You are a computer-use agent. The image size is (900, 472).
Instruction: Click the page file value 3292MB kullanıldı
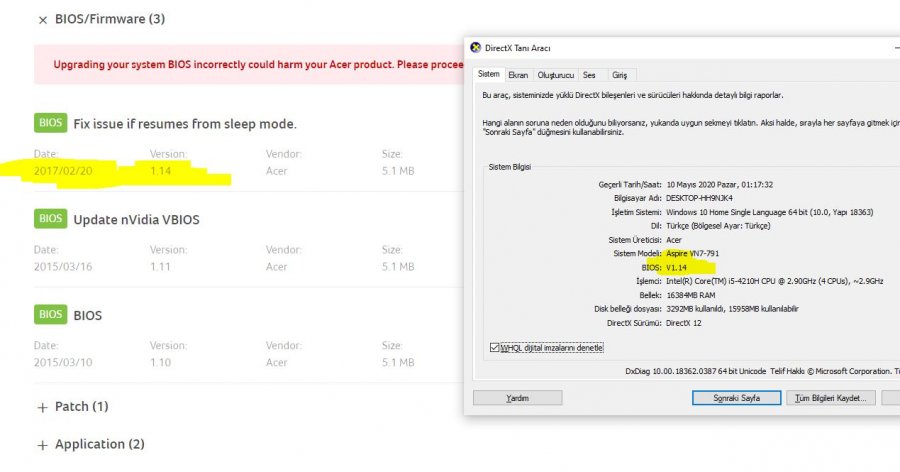click(x=732, y=309)
